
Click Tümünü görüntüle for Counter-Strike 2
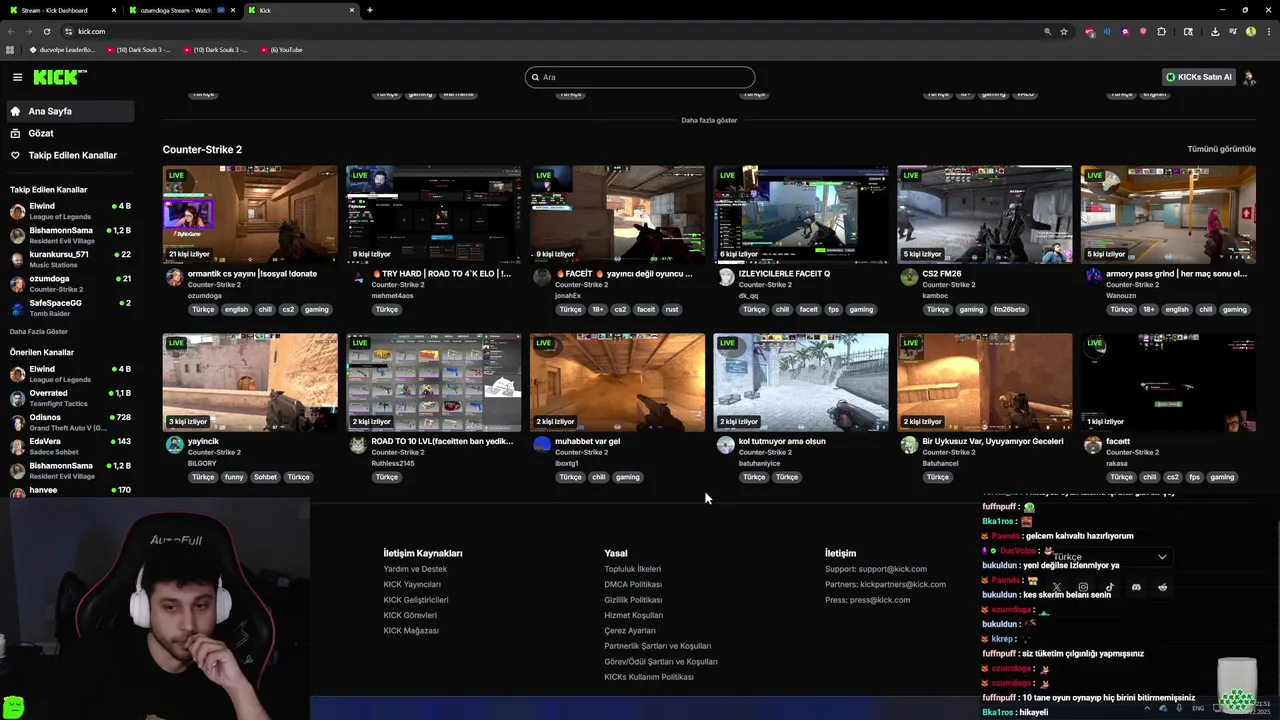(1221, 149)
